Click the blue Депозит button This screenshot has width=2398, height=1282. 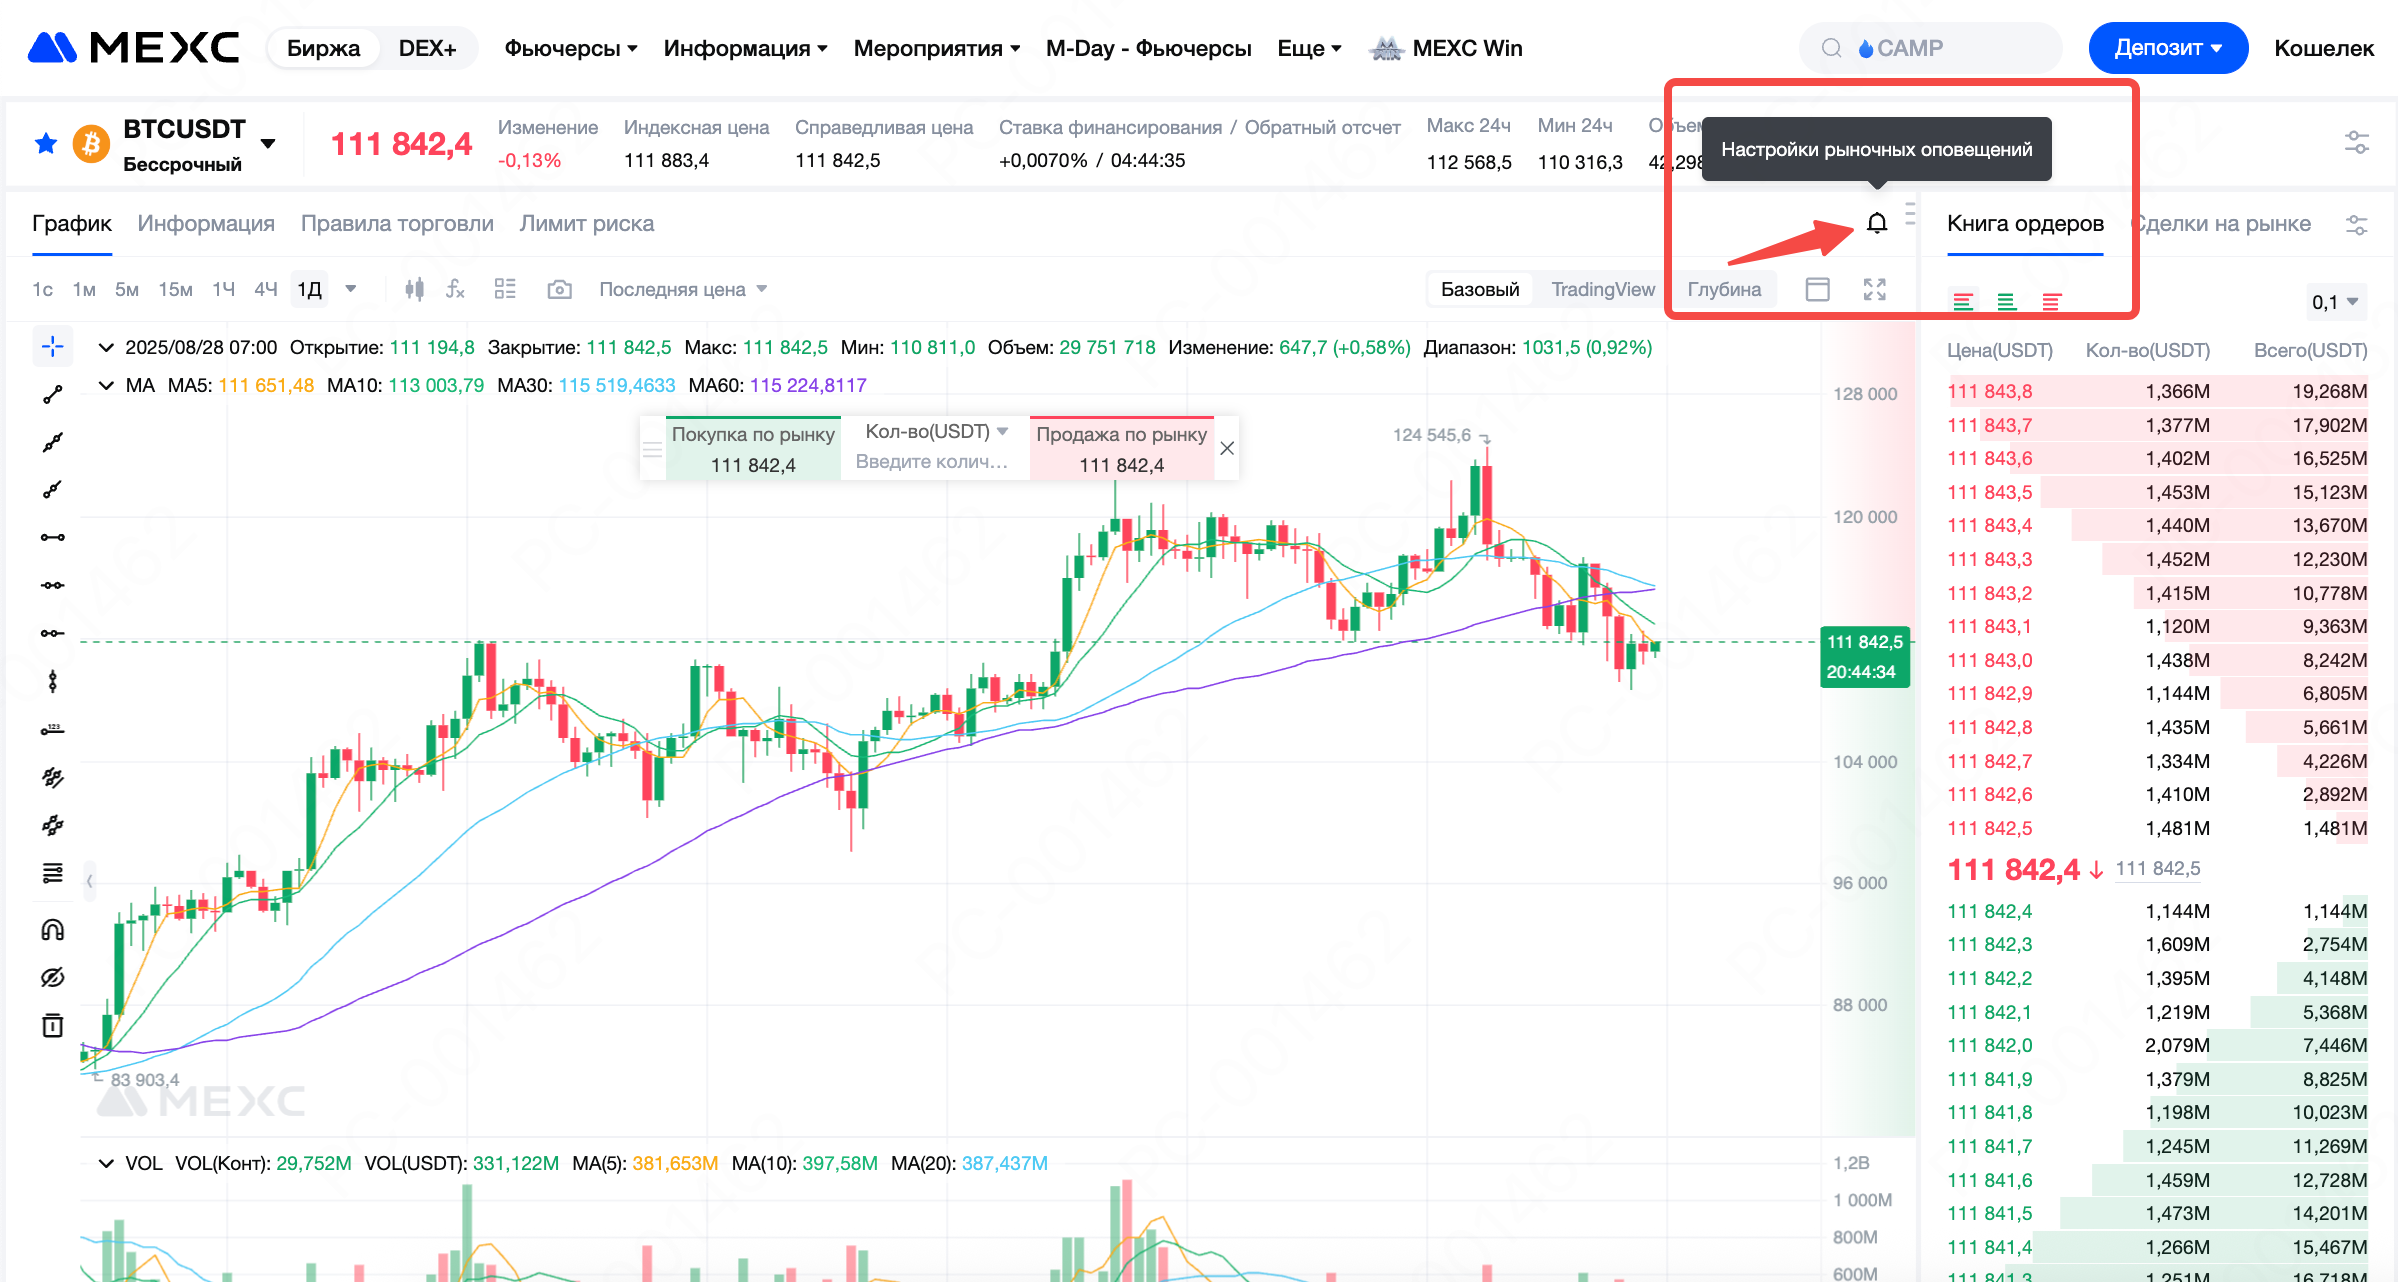click(x=2167, y=48)
